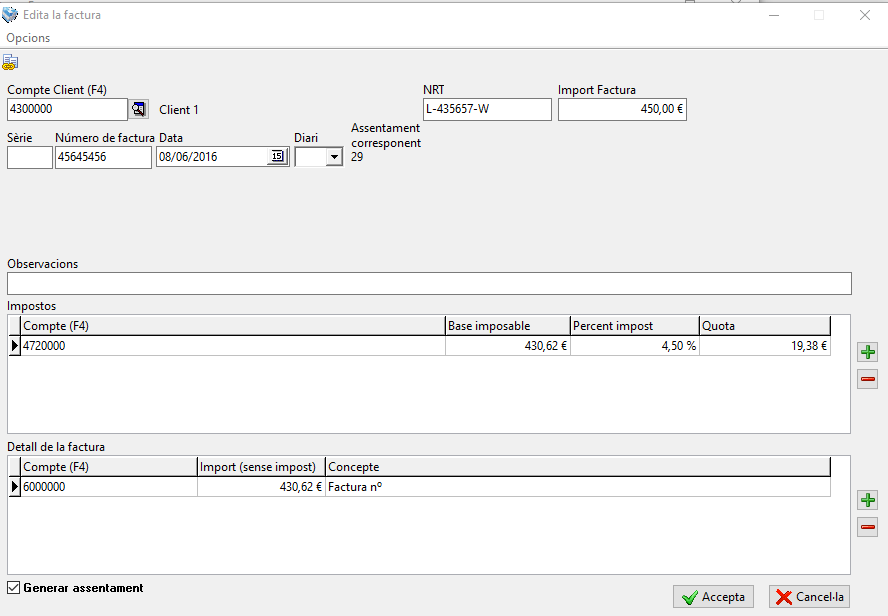888x616 pixels.
Task: Remove selected line from Detall de la factura
Action: coord(868,527)
